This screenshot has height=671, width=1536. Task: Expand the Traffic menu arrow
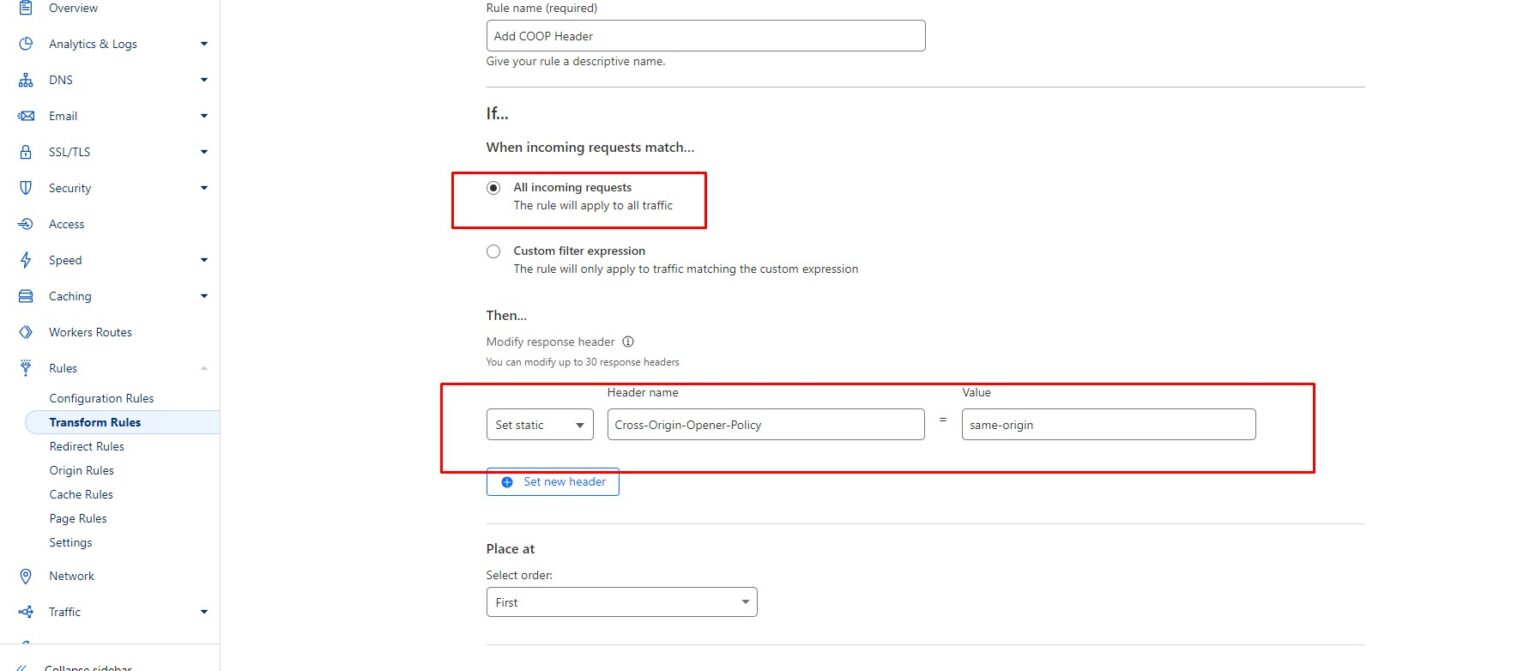tap(204, 612)
